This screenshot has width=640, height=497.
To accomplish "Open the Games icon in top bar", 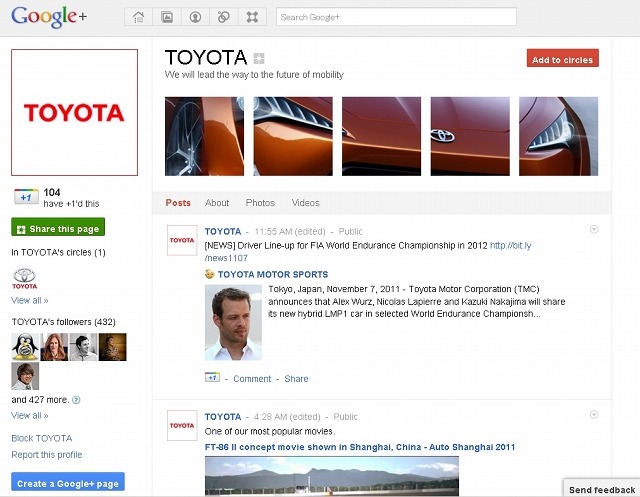I will coord(252,17).
